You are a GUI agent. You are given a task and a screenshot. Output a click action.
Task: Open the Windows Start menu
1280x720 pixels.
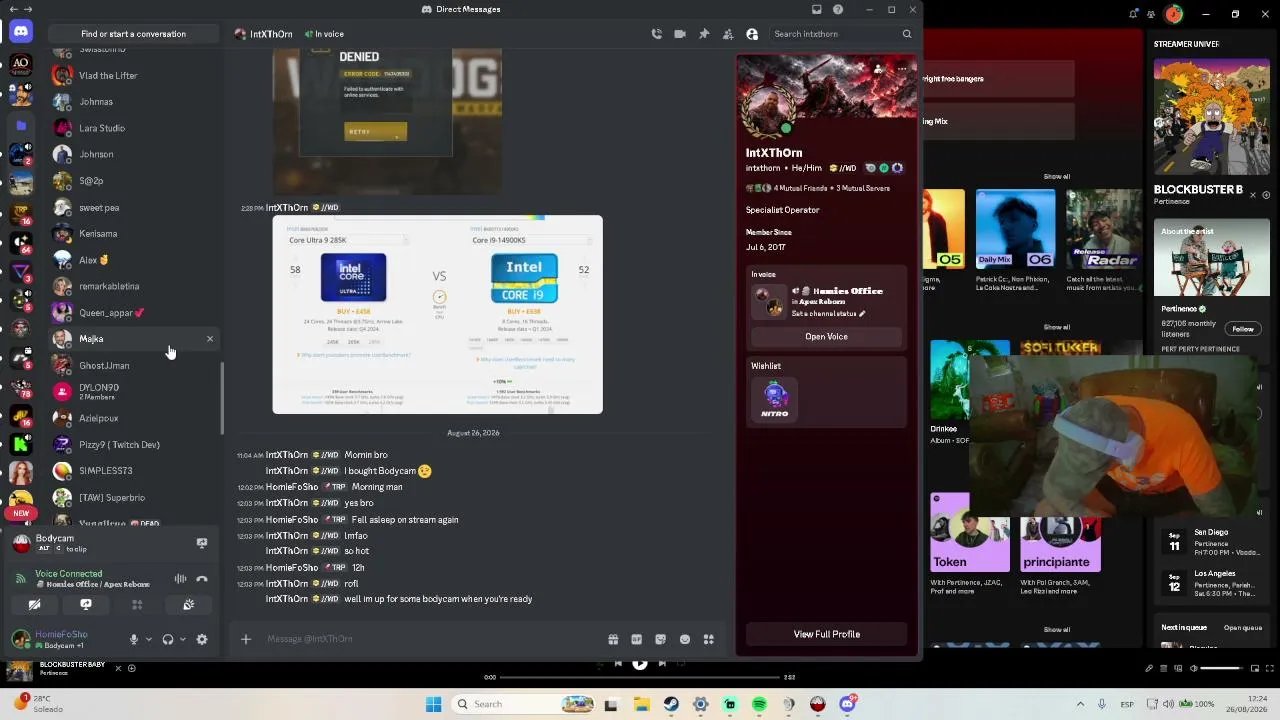pyautogui.click(x=433, y=704)
